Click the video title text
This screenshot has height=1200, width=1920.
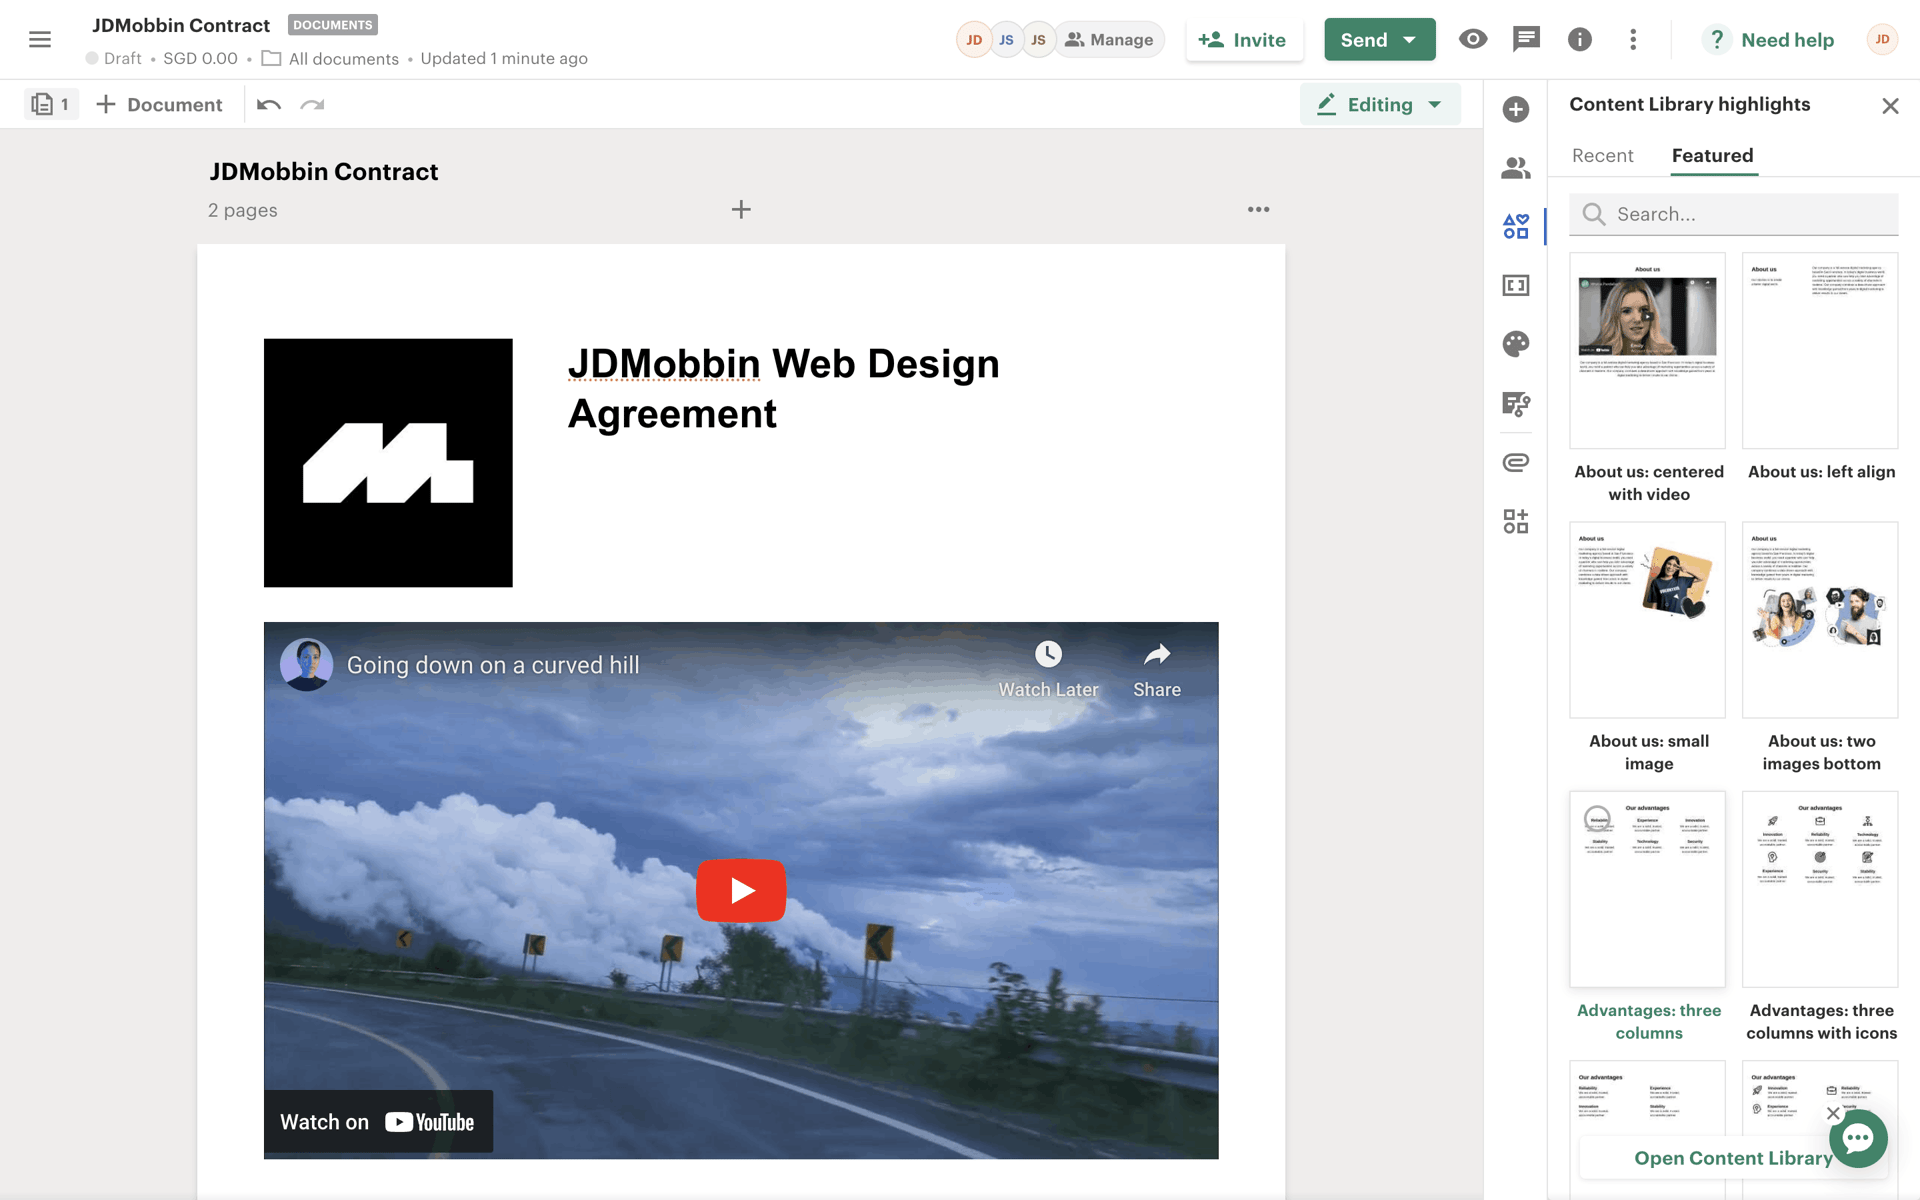[493, 665]
